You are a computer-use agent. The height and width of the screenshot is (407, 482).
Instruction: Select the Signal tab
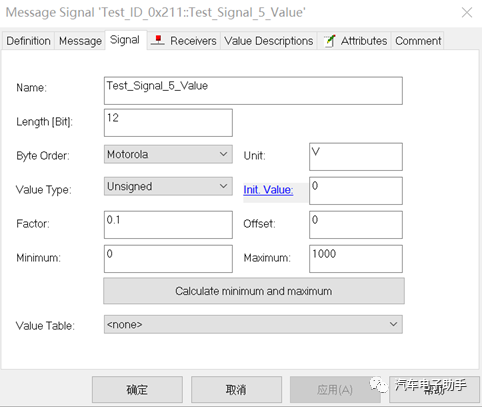coord(125,40)
